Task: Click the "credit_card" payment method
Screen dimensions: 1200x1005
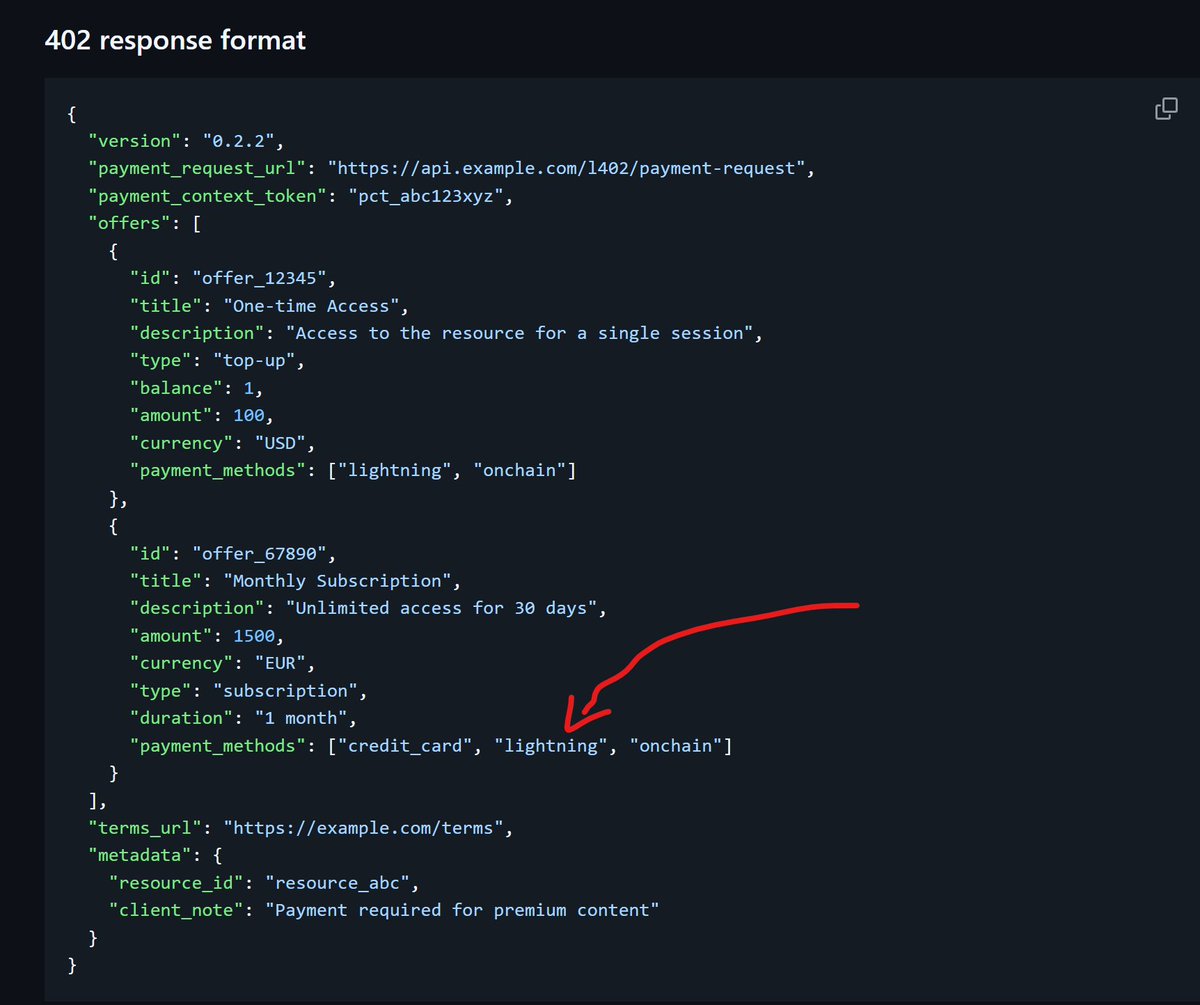Action: [404, 746]
